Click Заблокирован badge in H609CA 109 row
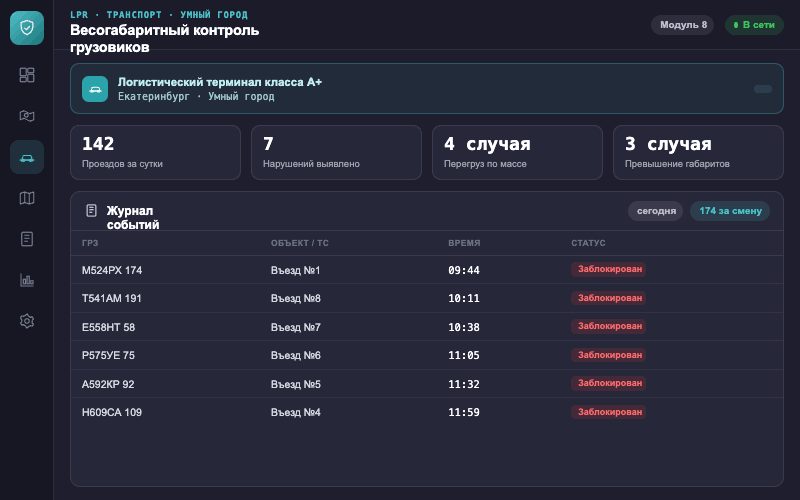 (609, 412)
